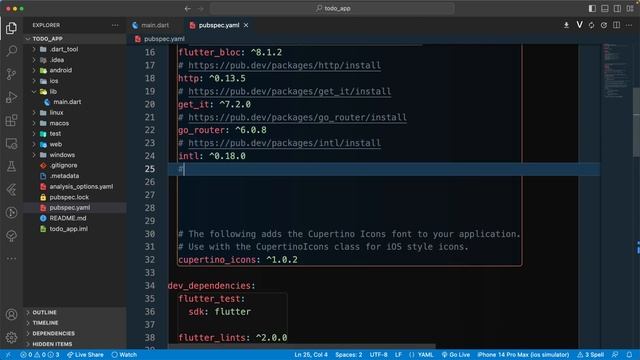Go forward in navigation history
The image size is (640, 360).
coord(200,9)
